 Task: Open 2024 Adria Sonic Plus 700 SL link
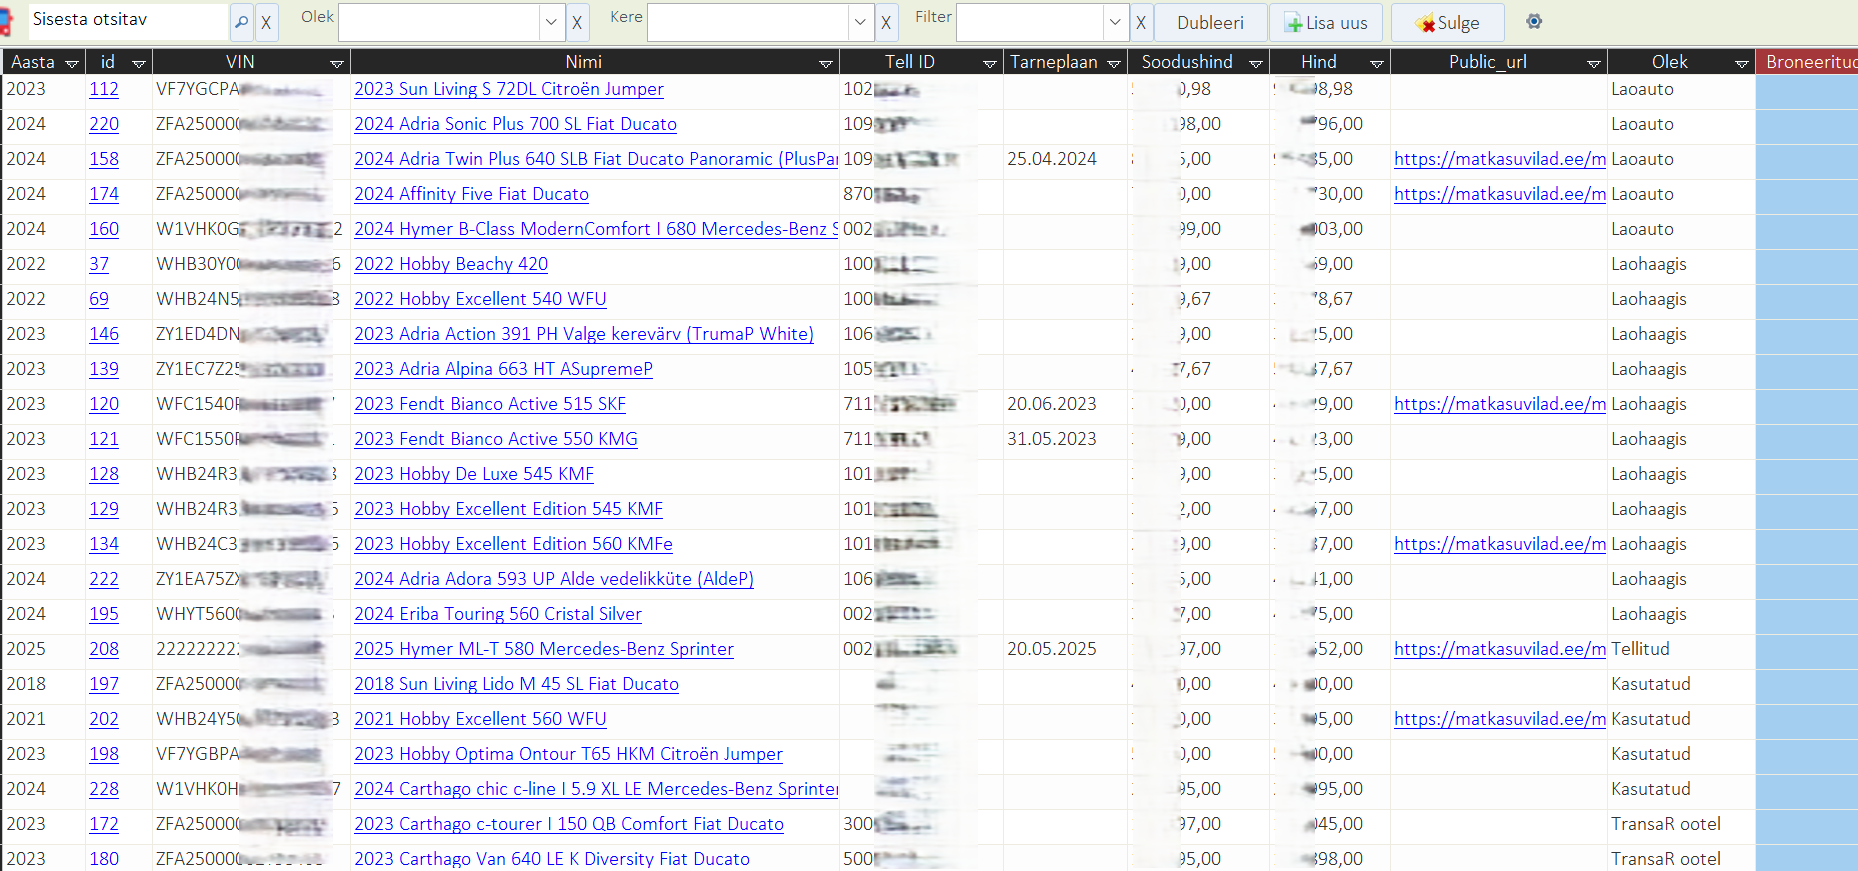pyautogui.click(x=515, y=124)
